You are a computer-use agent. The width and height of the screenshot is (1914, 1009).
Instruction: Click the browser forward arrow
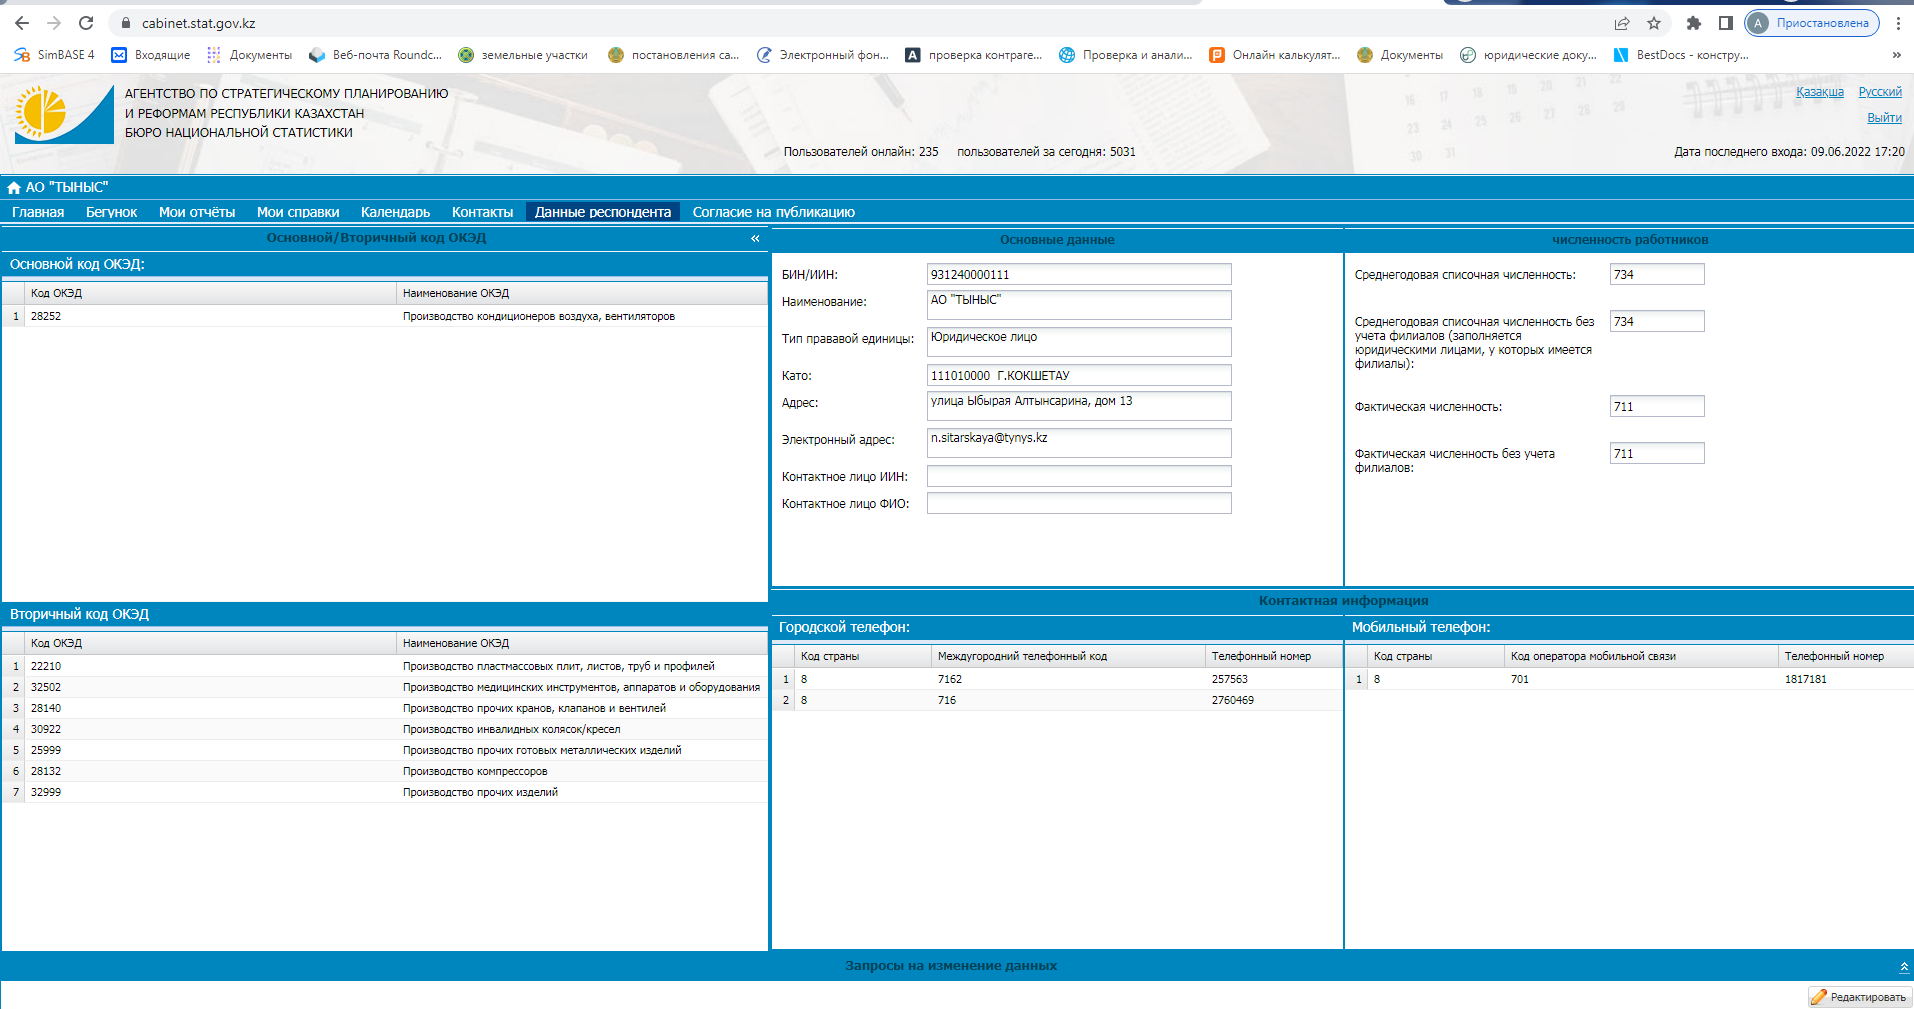coord(54,23)
